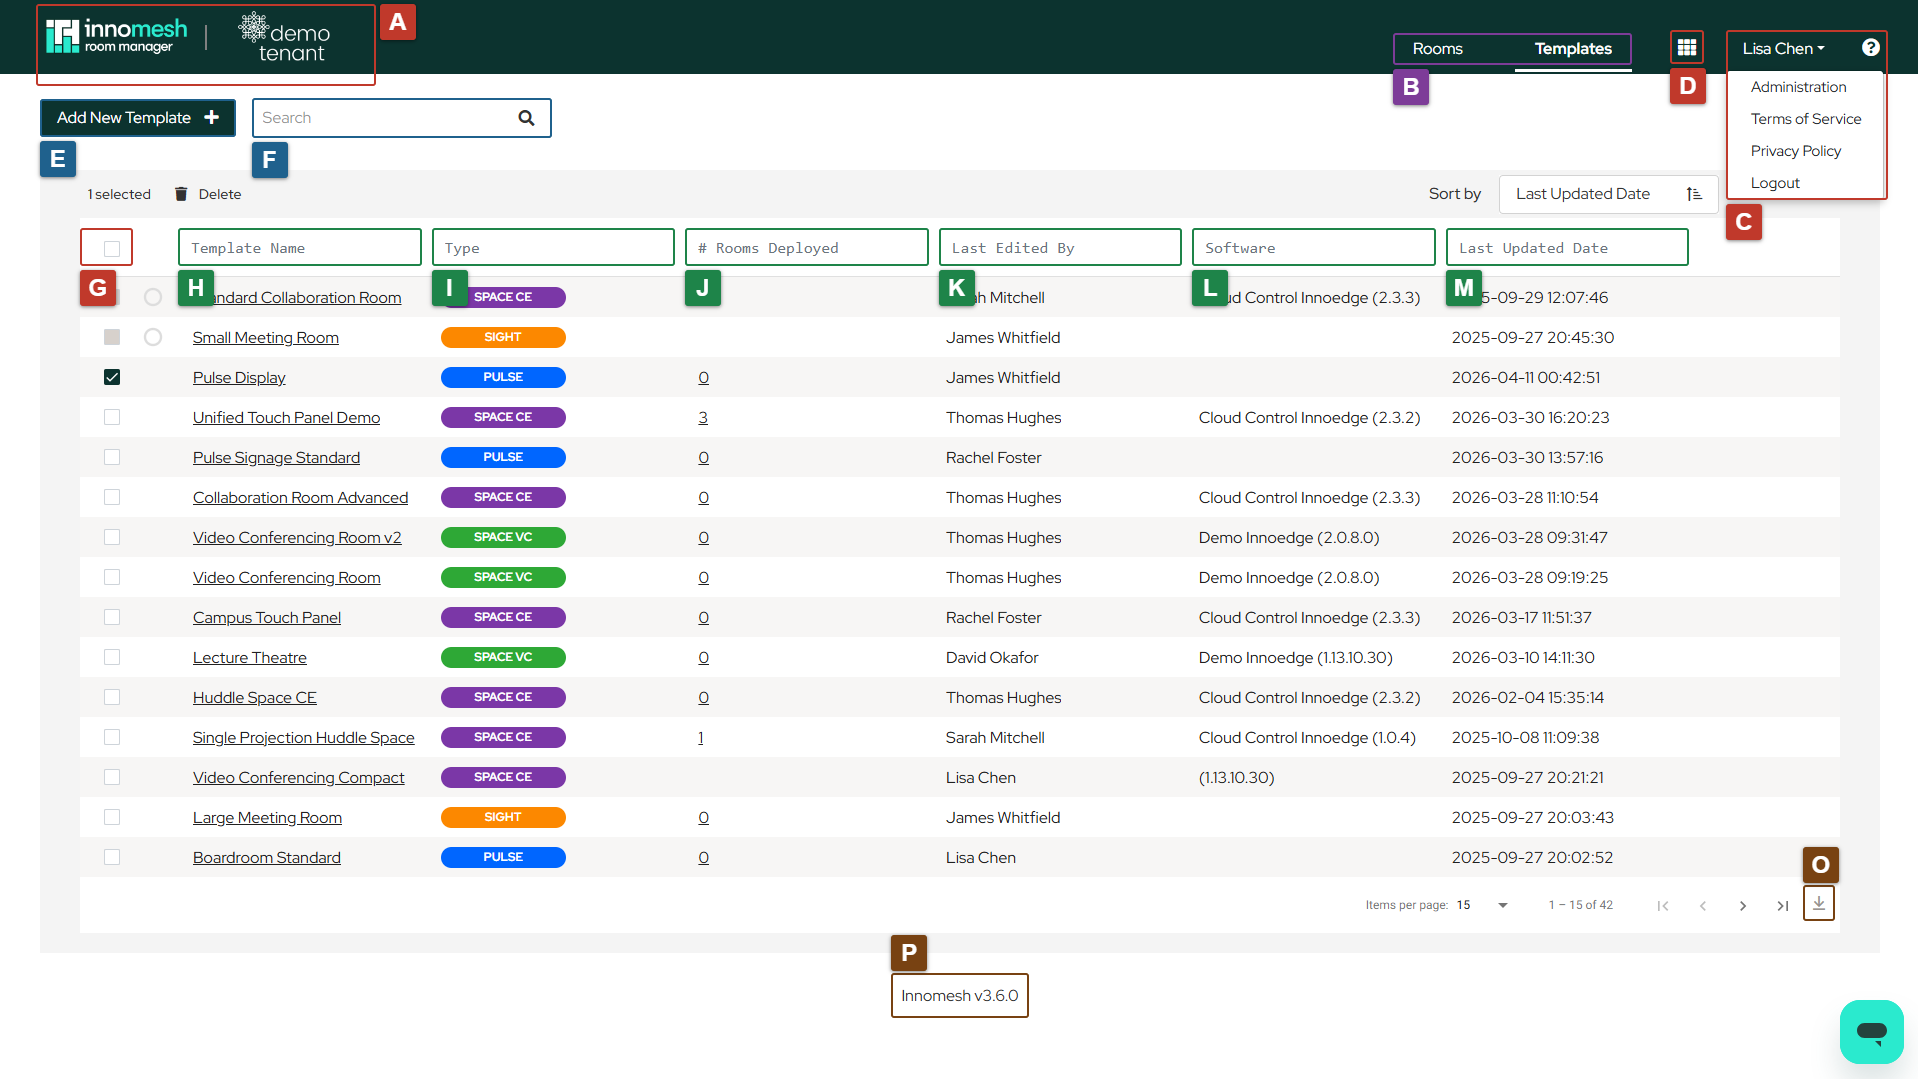Check the Pulse Signage Standard checkbox
The width and height of the screenshot is (1918, 1079).
[112, 457]
